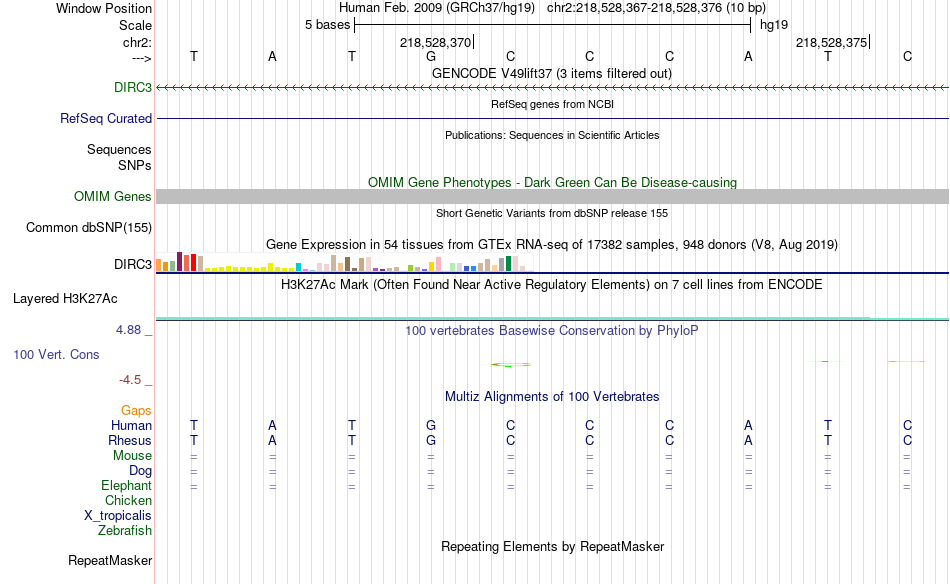This screenshot has width=950, height=584.
Task: Open GENCODE V49lift37 track title
Action: (x=552, y=74)
